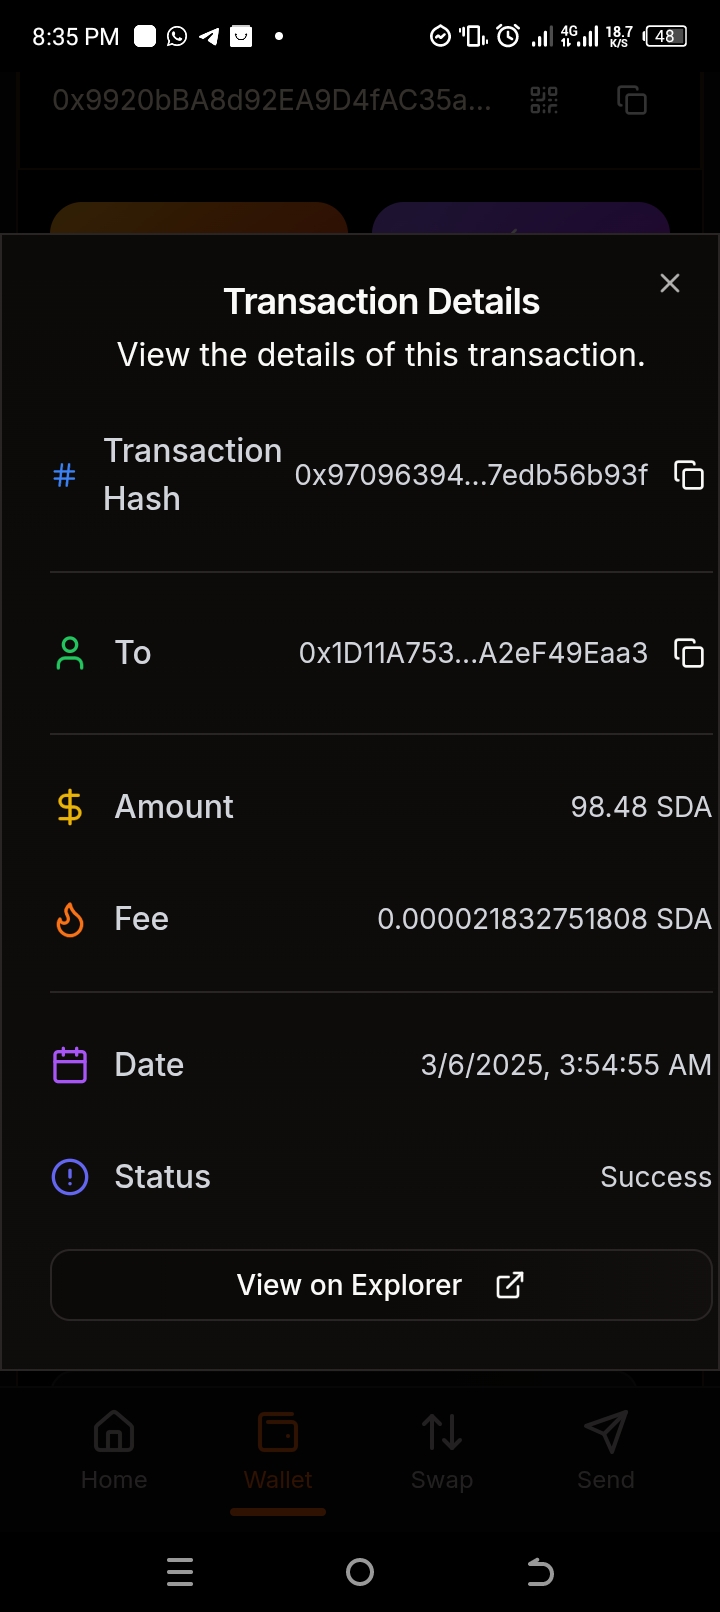720x1612 pixels.
Task: Open the Send tab
Action: tap(606, 1448)
